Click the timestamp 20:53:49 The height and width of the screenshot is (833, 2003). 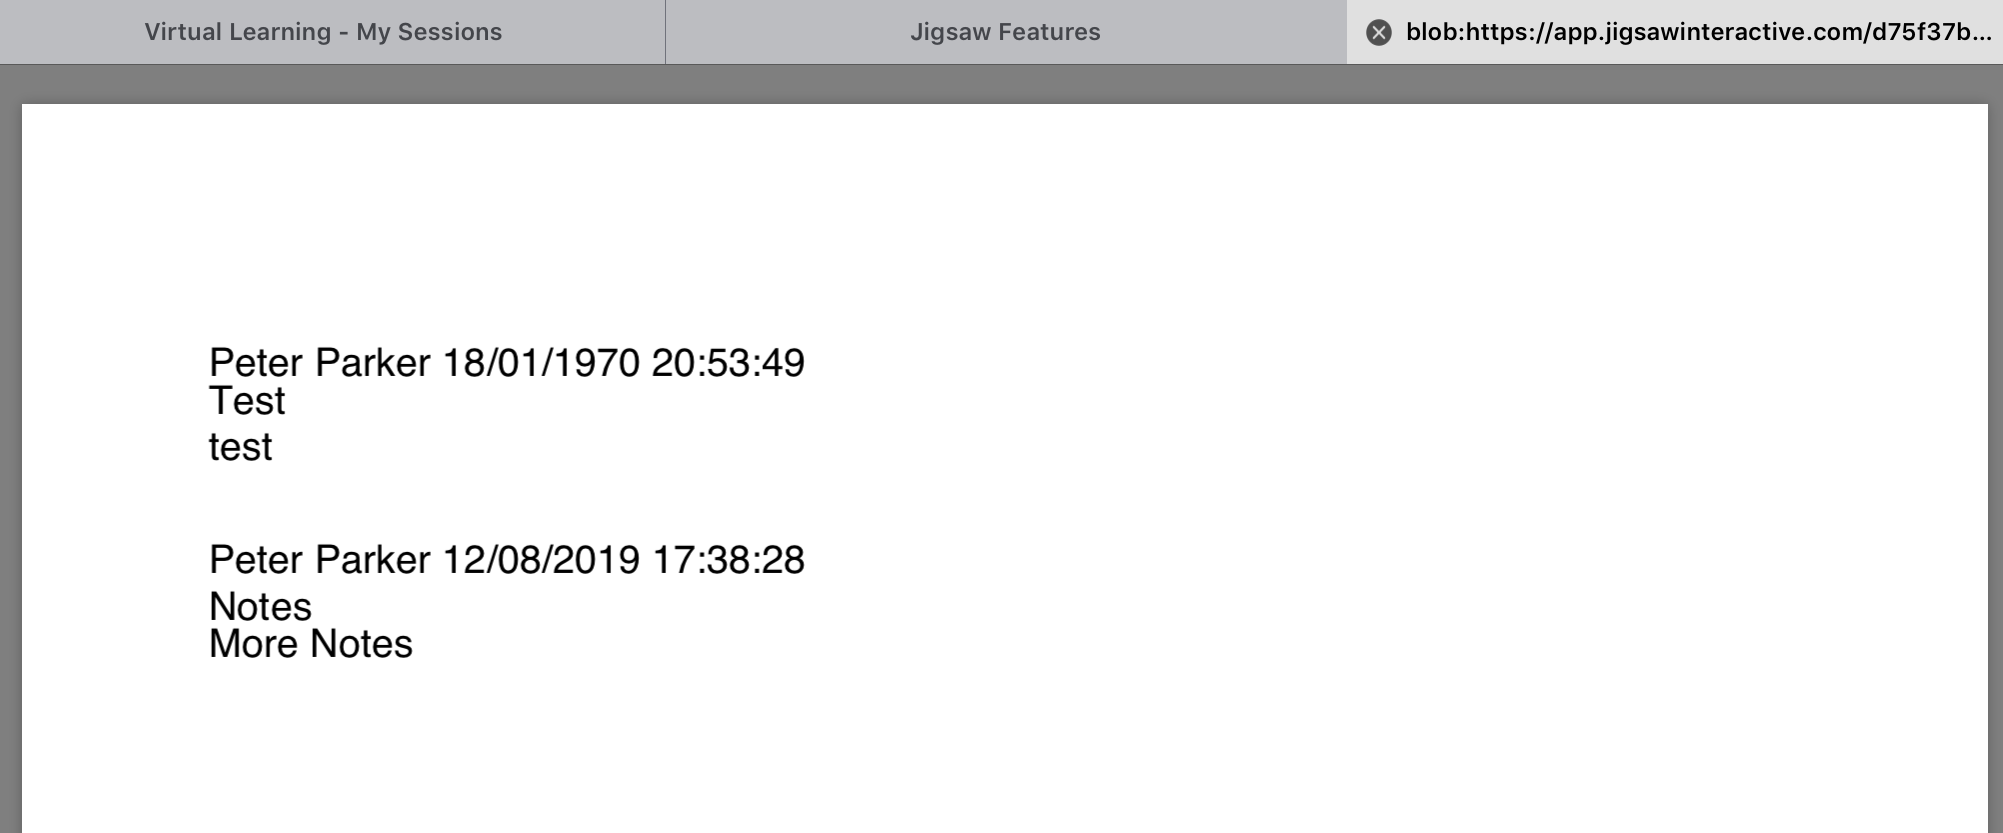pos(727,363)
